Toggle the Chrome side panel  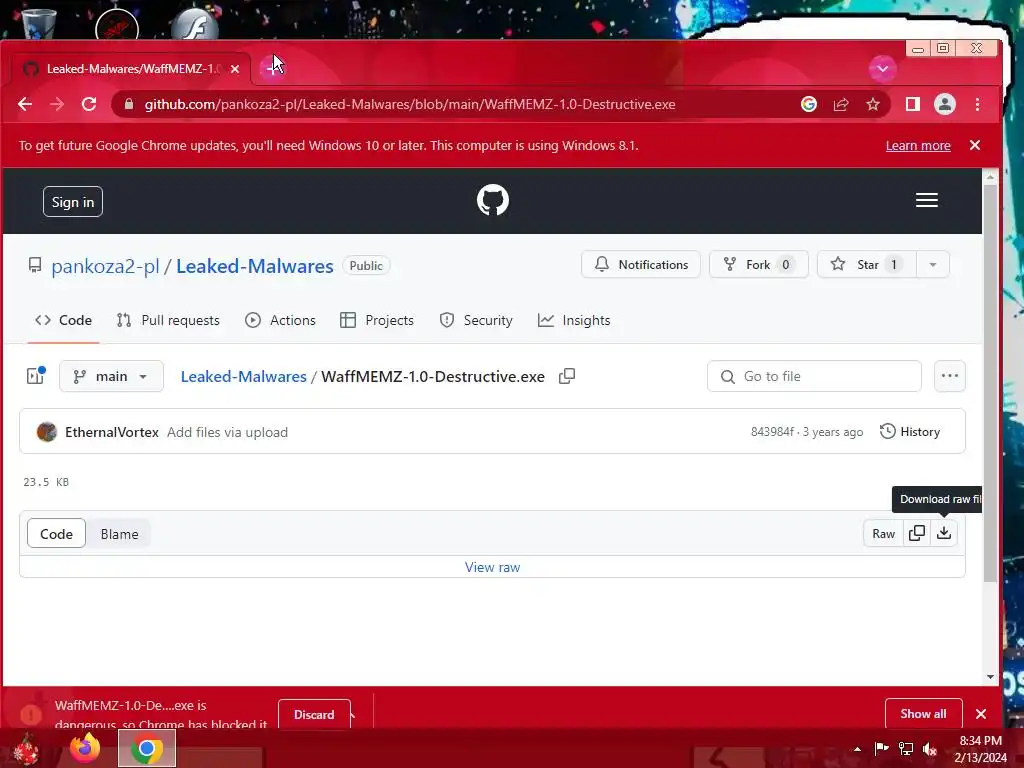tap(913, 104)
